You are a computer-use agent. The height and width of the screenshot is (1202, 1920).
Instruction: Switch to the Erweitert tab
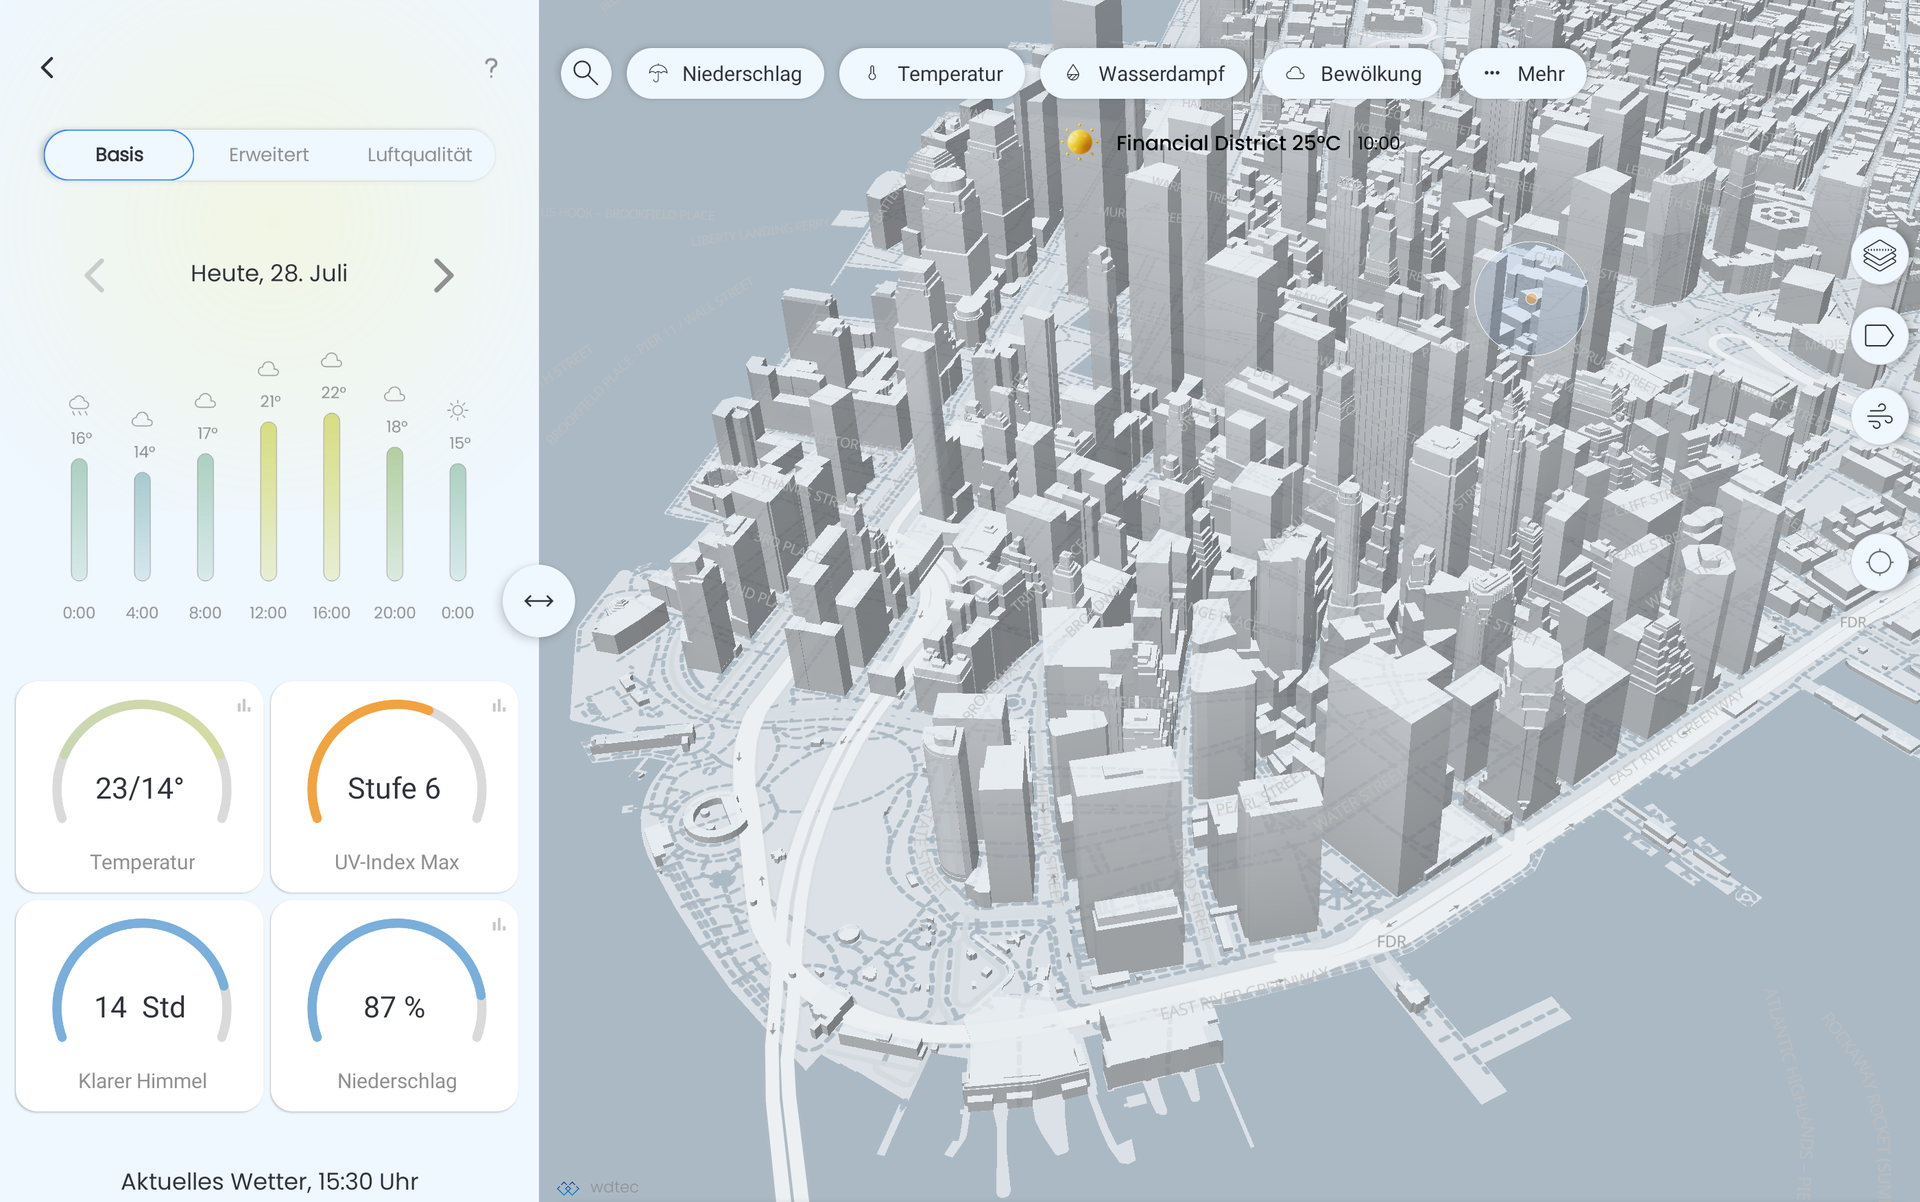[268, 155]
